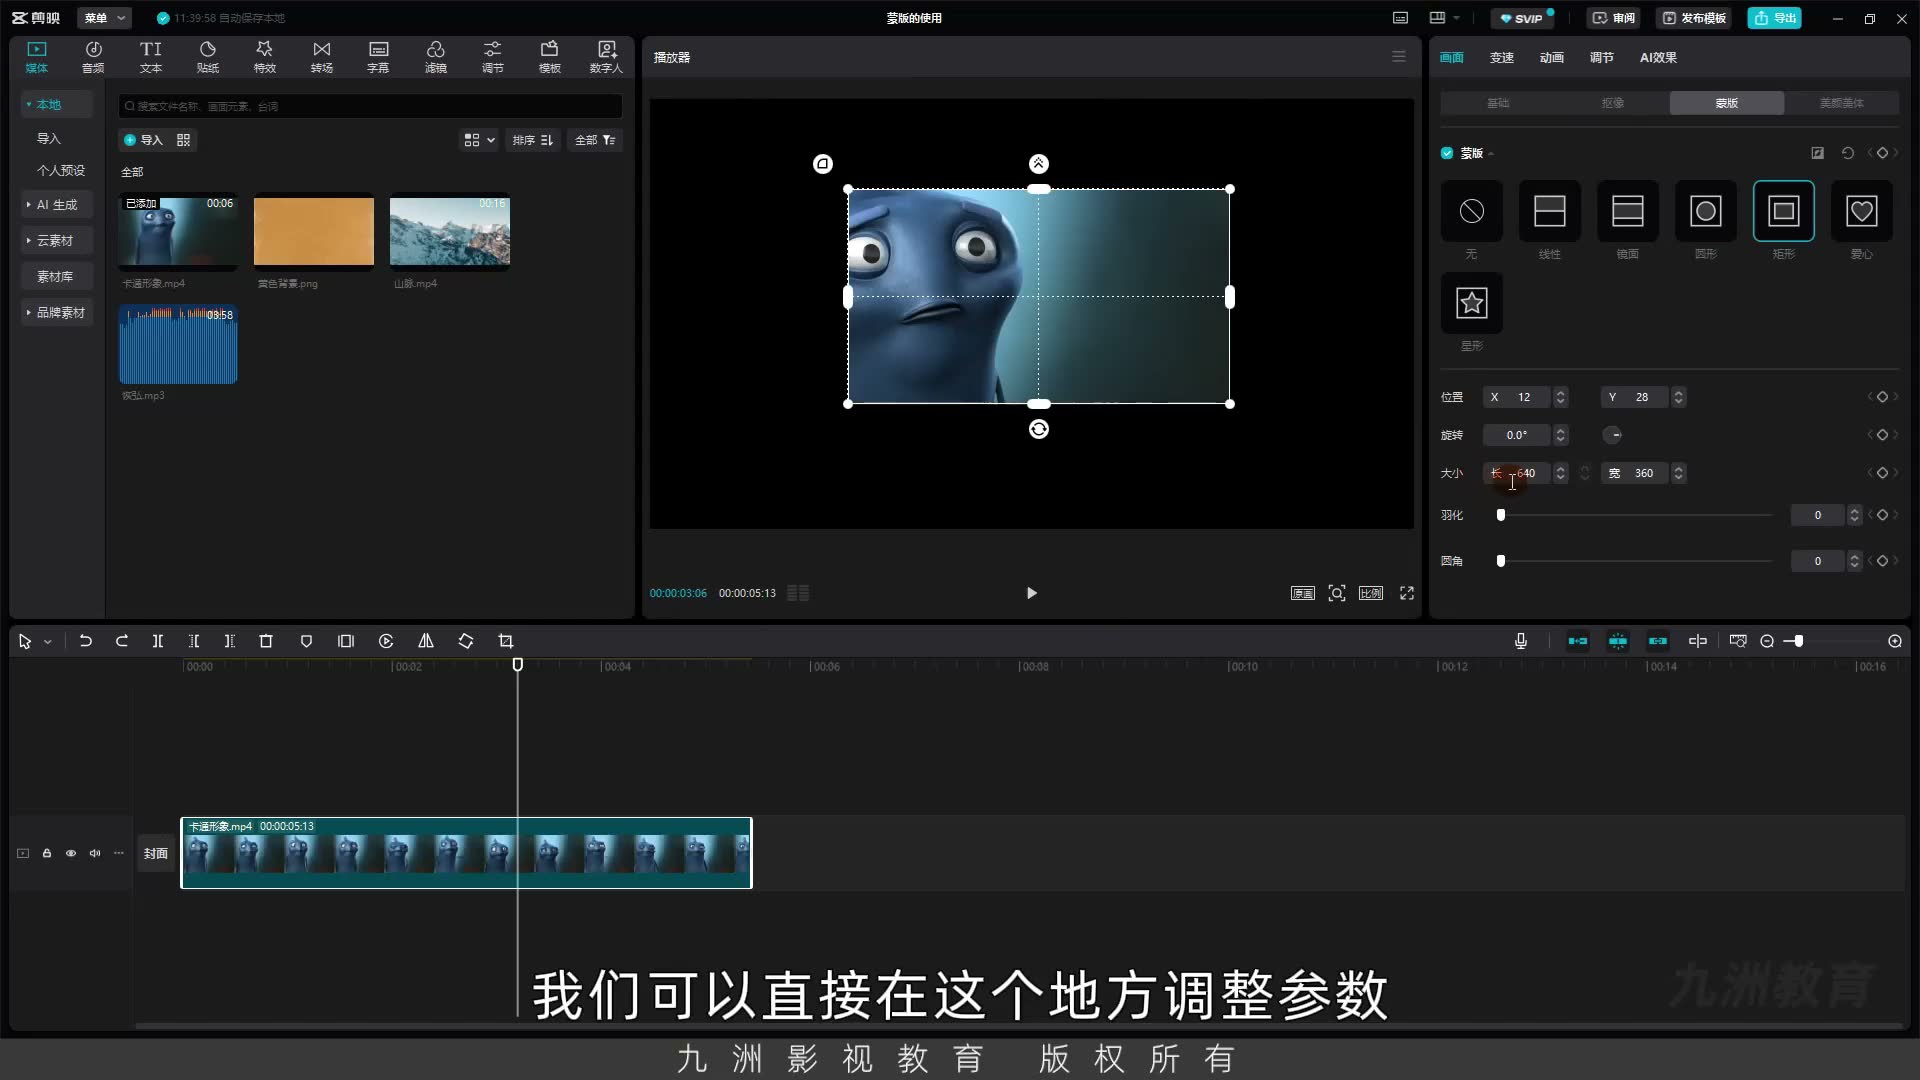Open the 排序 sort dropdown
Screen dimensions: 1920x1080
(533, 140)
